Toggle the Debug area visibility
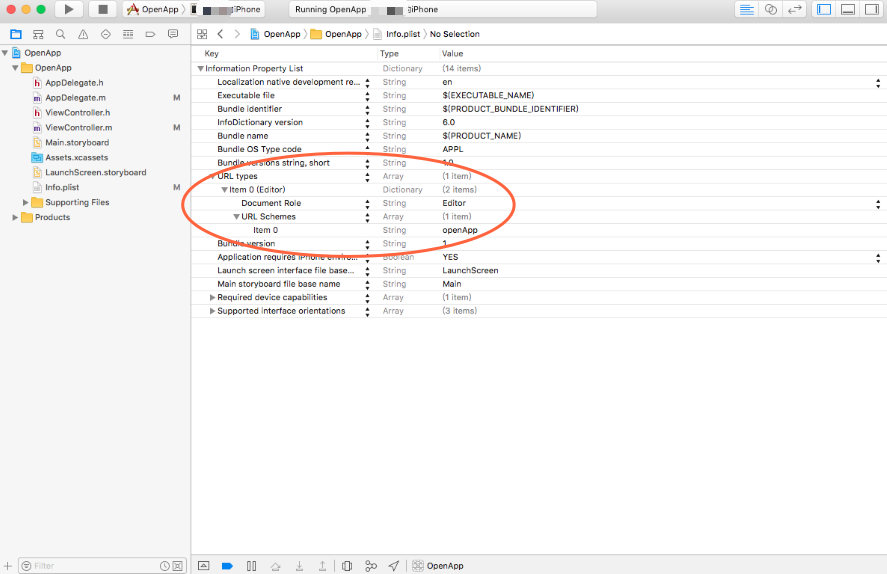 [848, 10]
